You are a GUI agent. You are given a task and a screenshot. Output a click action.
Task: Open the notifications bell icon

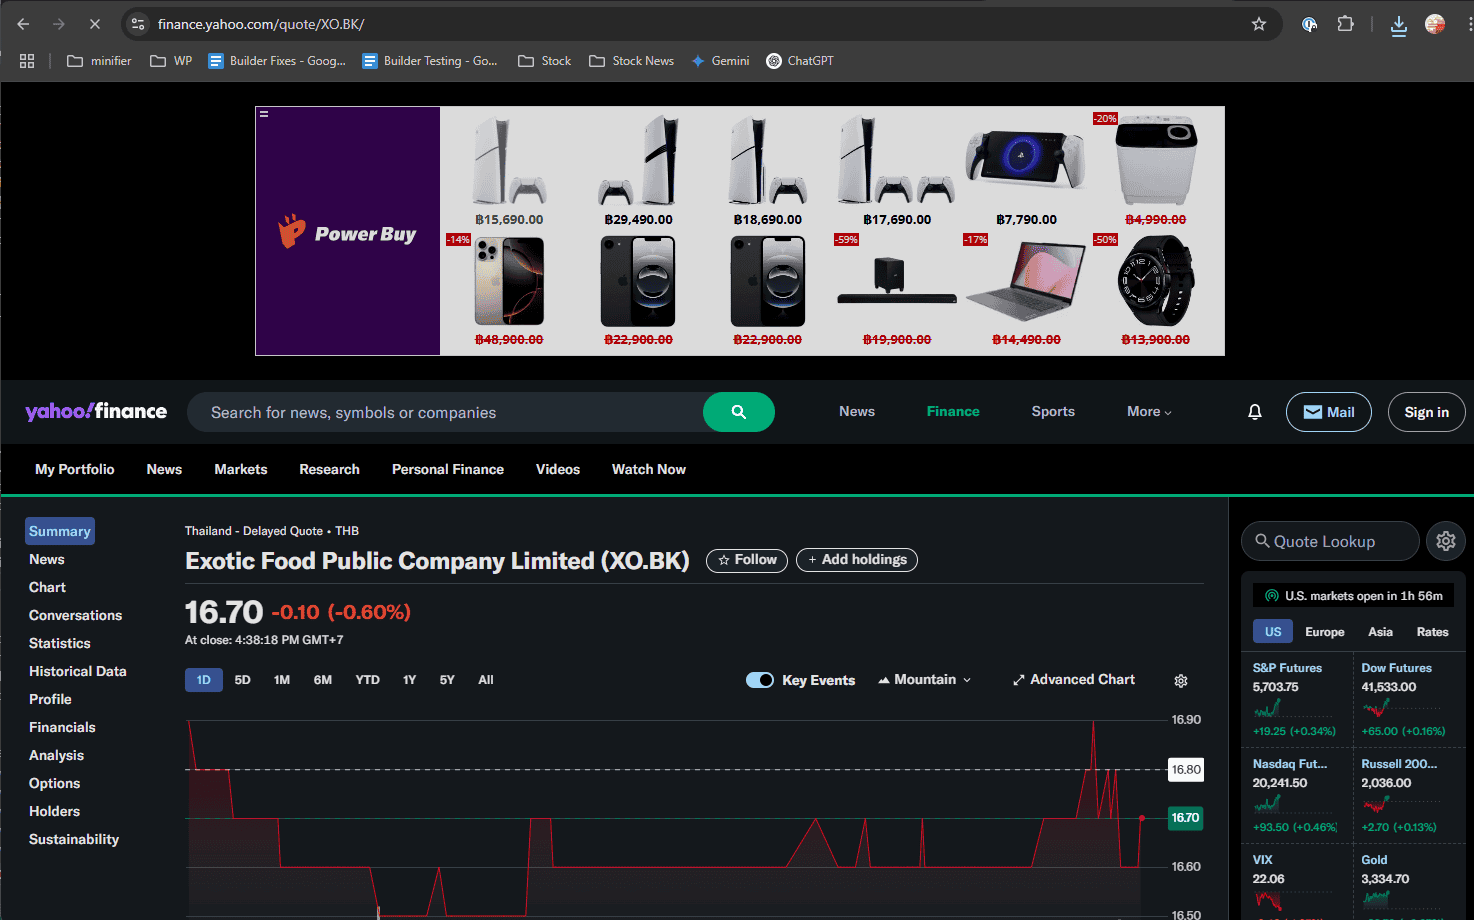coord(1254,412)
